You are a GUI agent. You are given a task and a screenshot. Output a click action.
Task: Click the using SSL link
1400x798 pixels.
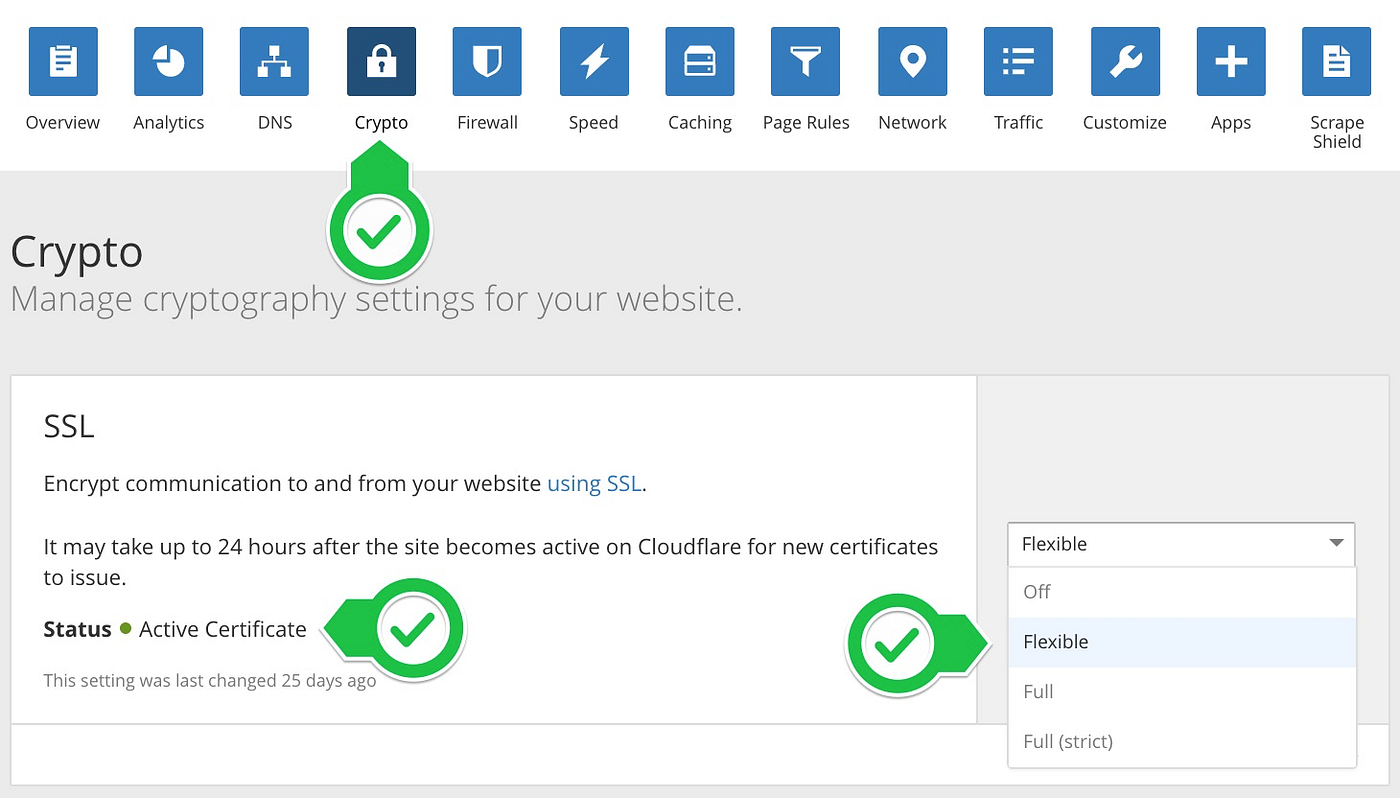click(594, 483)
